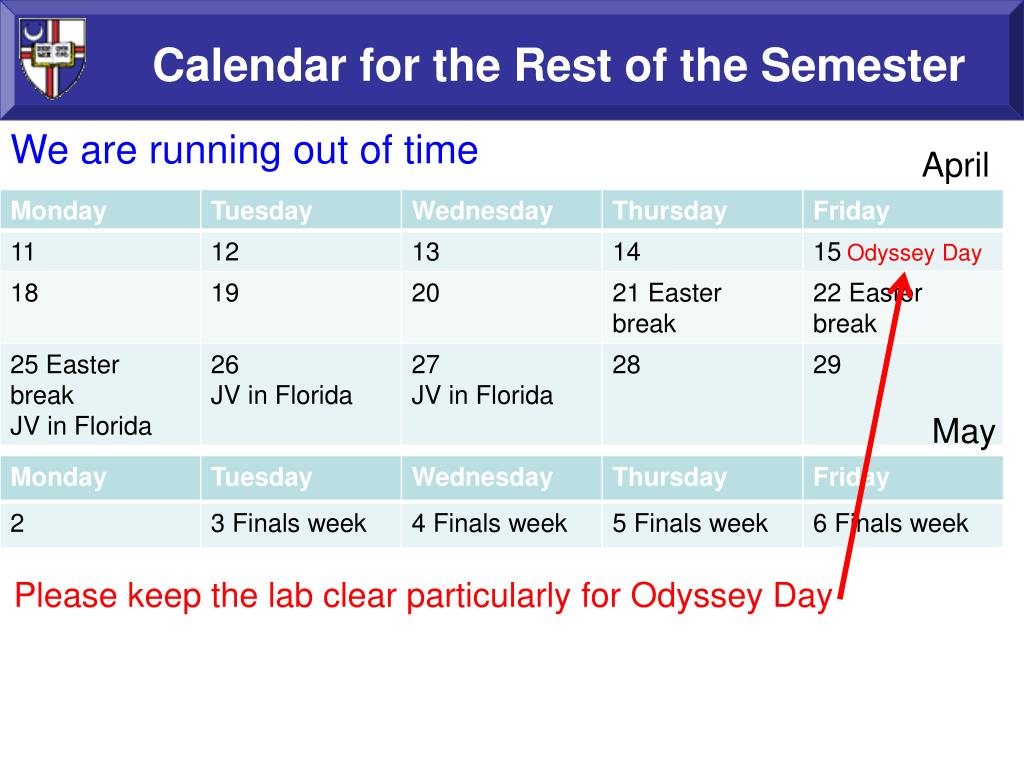The image size is (1024, 768).
Task: Select the May 2 cell
Action: pos(101,524)
